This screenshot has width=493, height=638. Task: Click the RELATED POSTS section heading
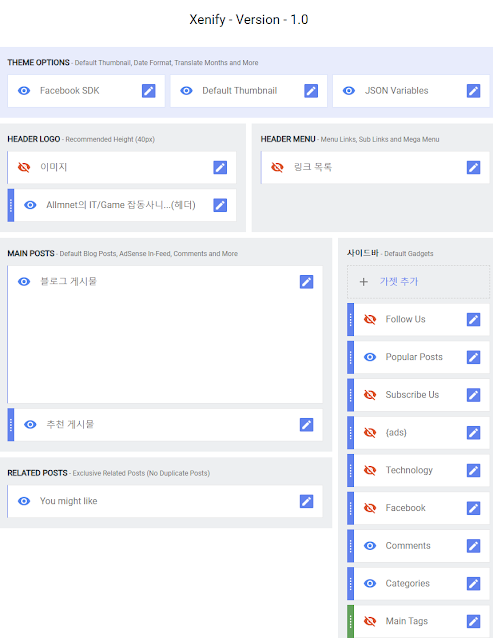37,473
